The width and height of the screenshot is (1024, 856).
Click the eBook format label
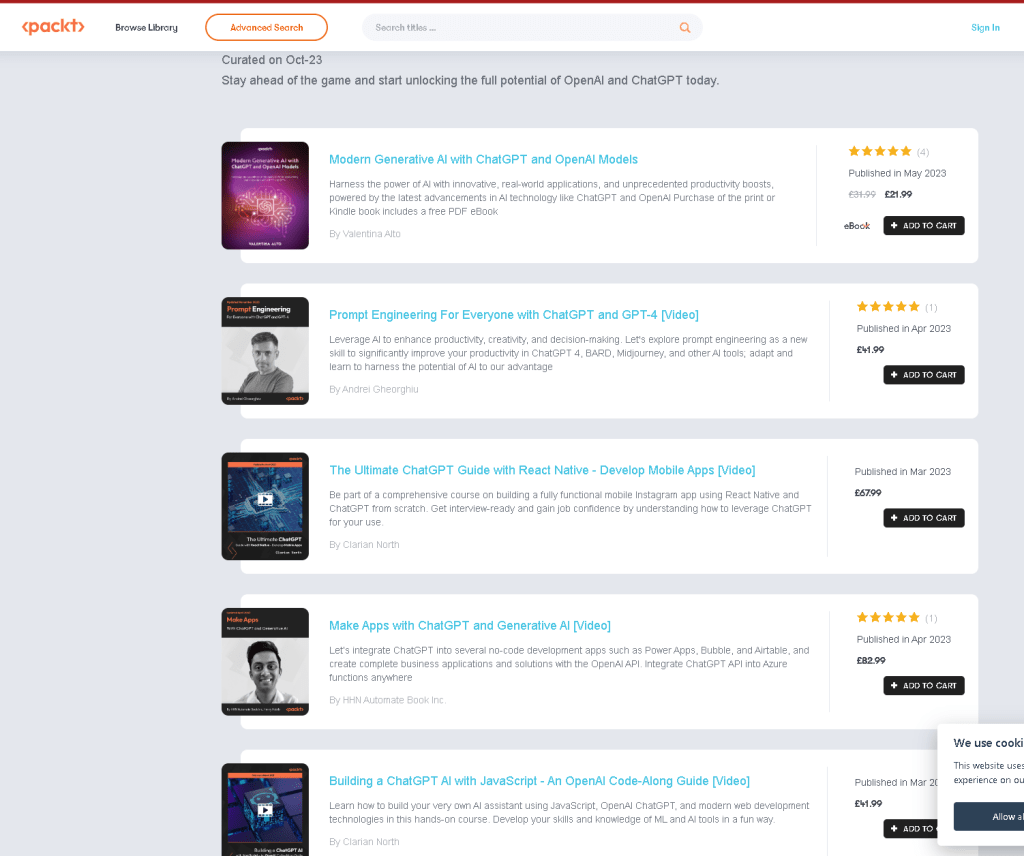857,226
